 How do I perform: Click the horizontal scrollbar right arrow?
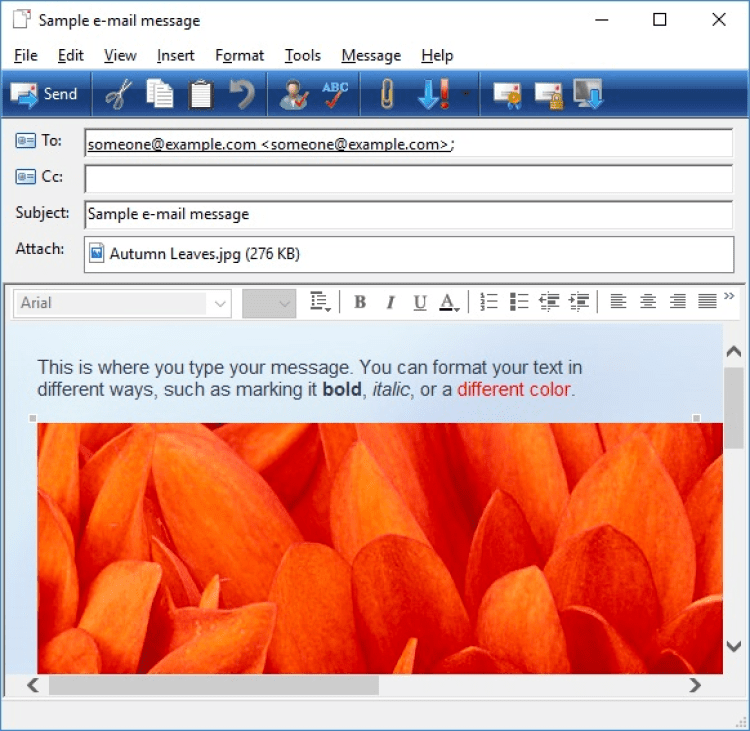pos(695,685)
